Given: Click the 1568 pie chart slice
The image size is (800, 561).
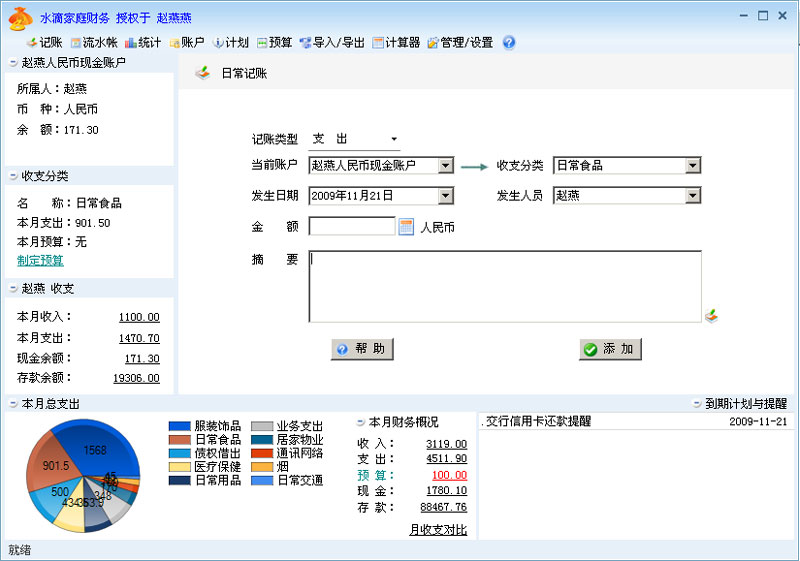Looking at the screenshot, I should (x=97, y=449).
